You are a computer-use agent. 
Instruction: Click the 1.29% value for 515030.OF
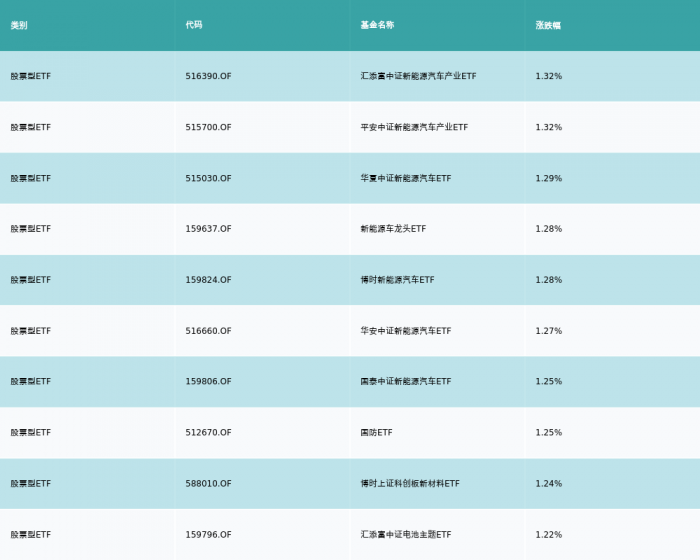point(549,178)
